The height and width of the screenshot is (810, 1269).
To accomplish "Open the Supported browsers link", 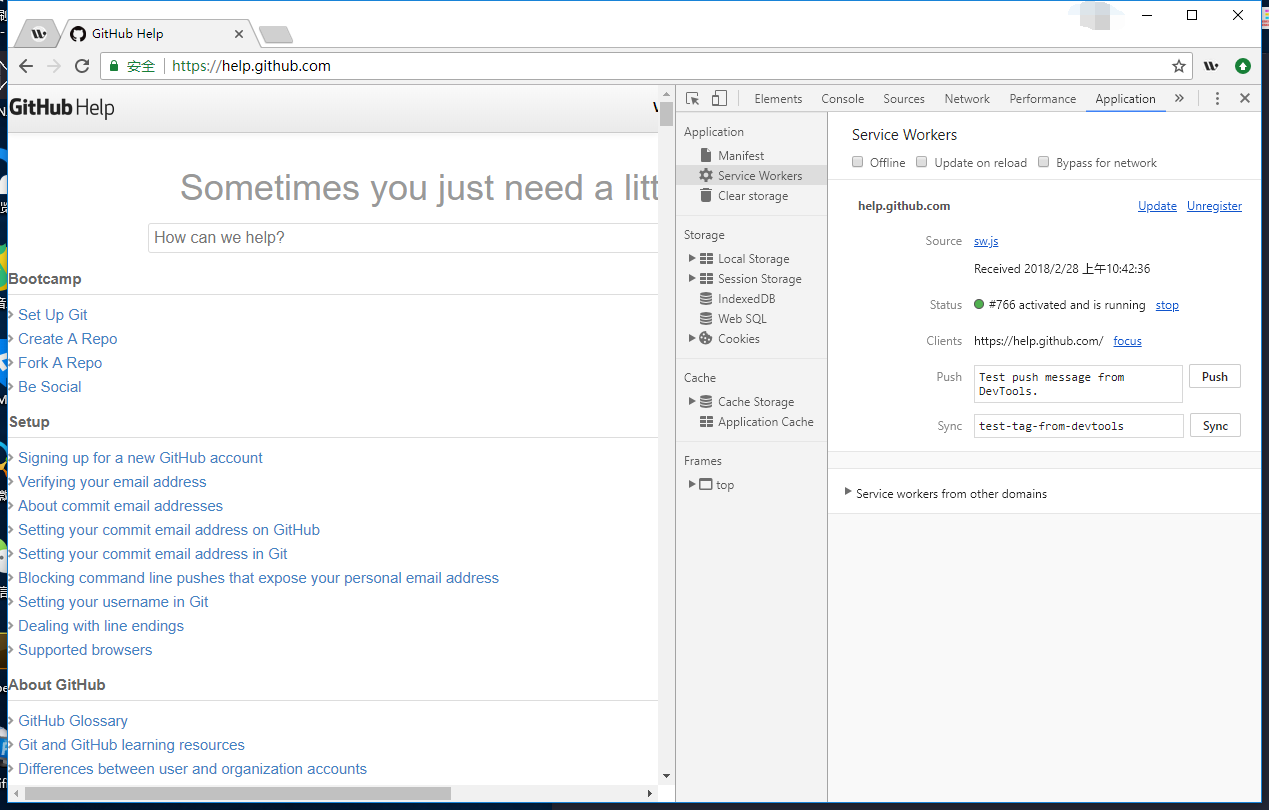I will (x=85, y=650).
